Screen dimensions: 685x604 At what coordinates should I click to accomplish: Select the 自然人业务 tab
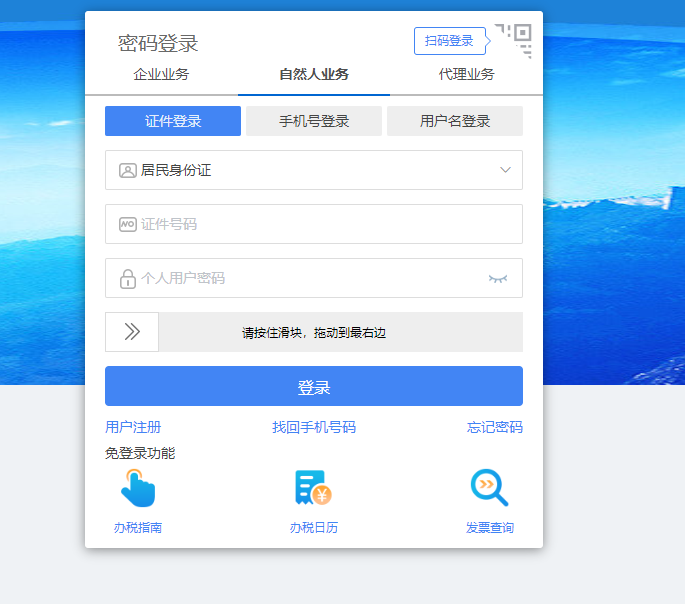click(314, 74)
